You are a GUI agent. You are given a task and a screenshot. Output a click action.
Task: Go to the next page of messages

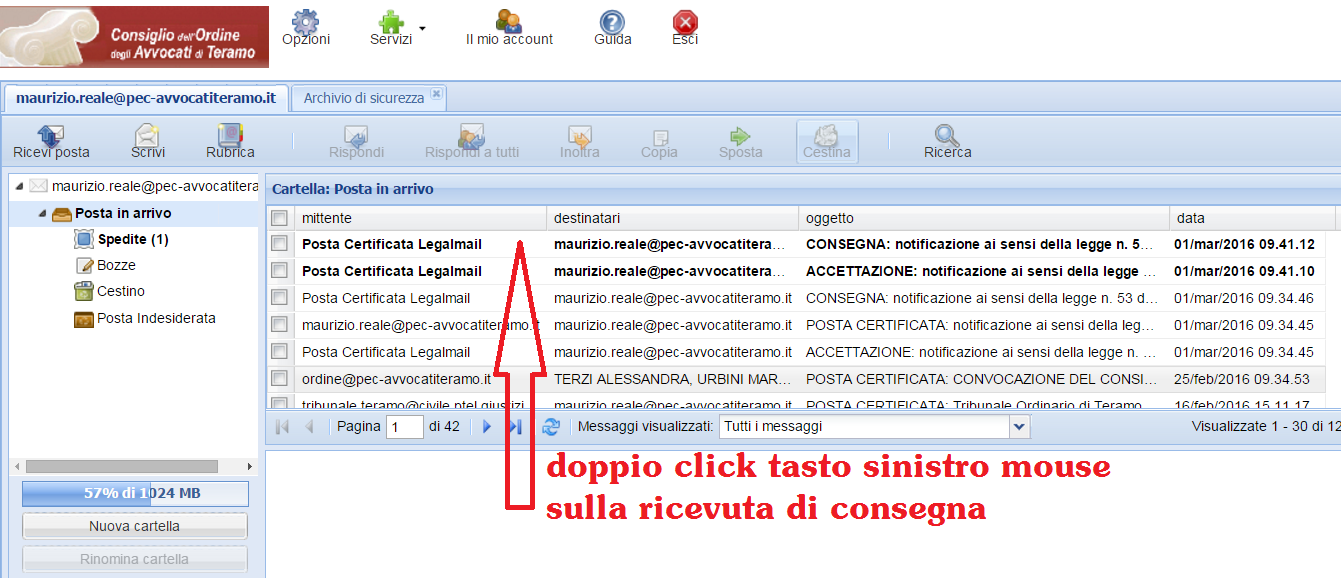487,427
